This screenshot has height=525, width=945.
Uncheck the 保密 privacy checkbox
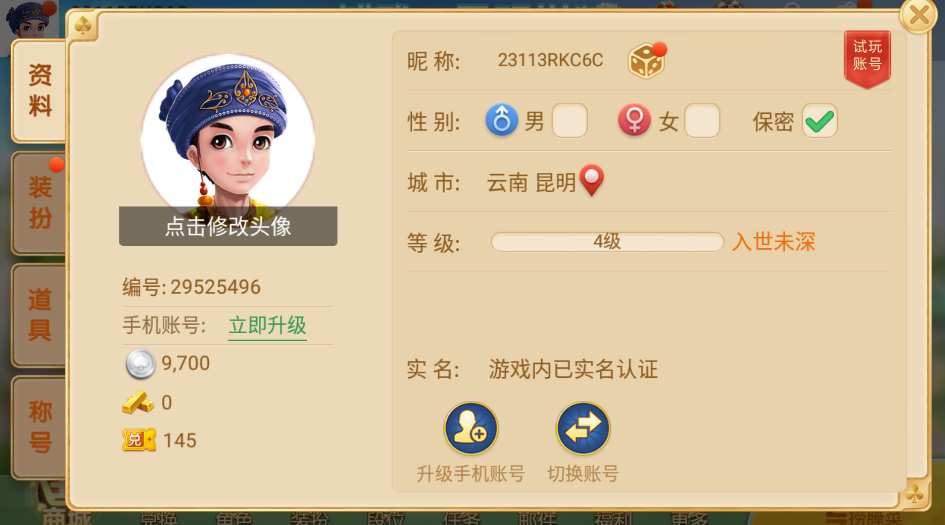click(820, 121)
